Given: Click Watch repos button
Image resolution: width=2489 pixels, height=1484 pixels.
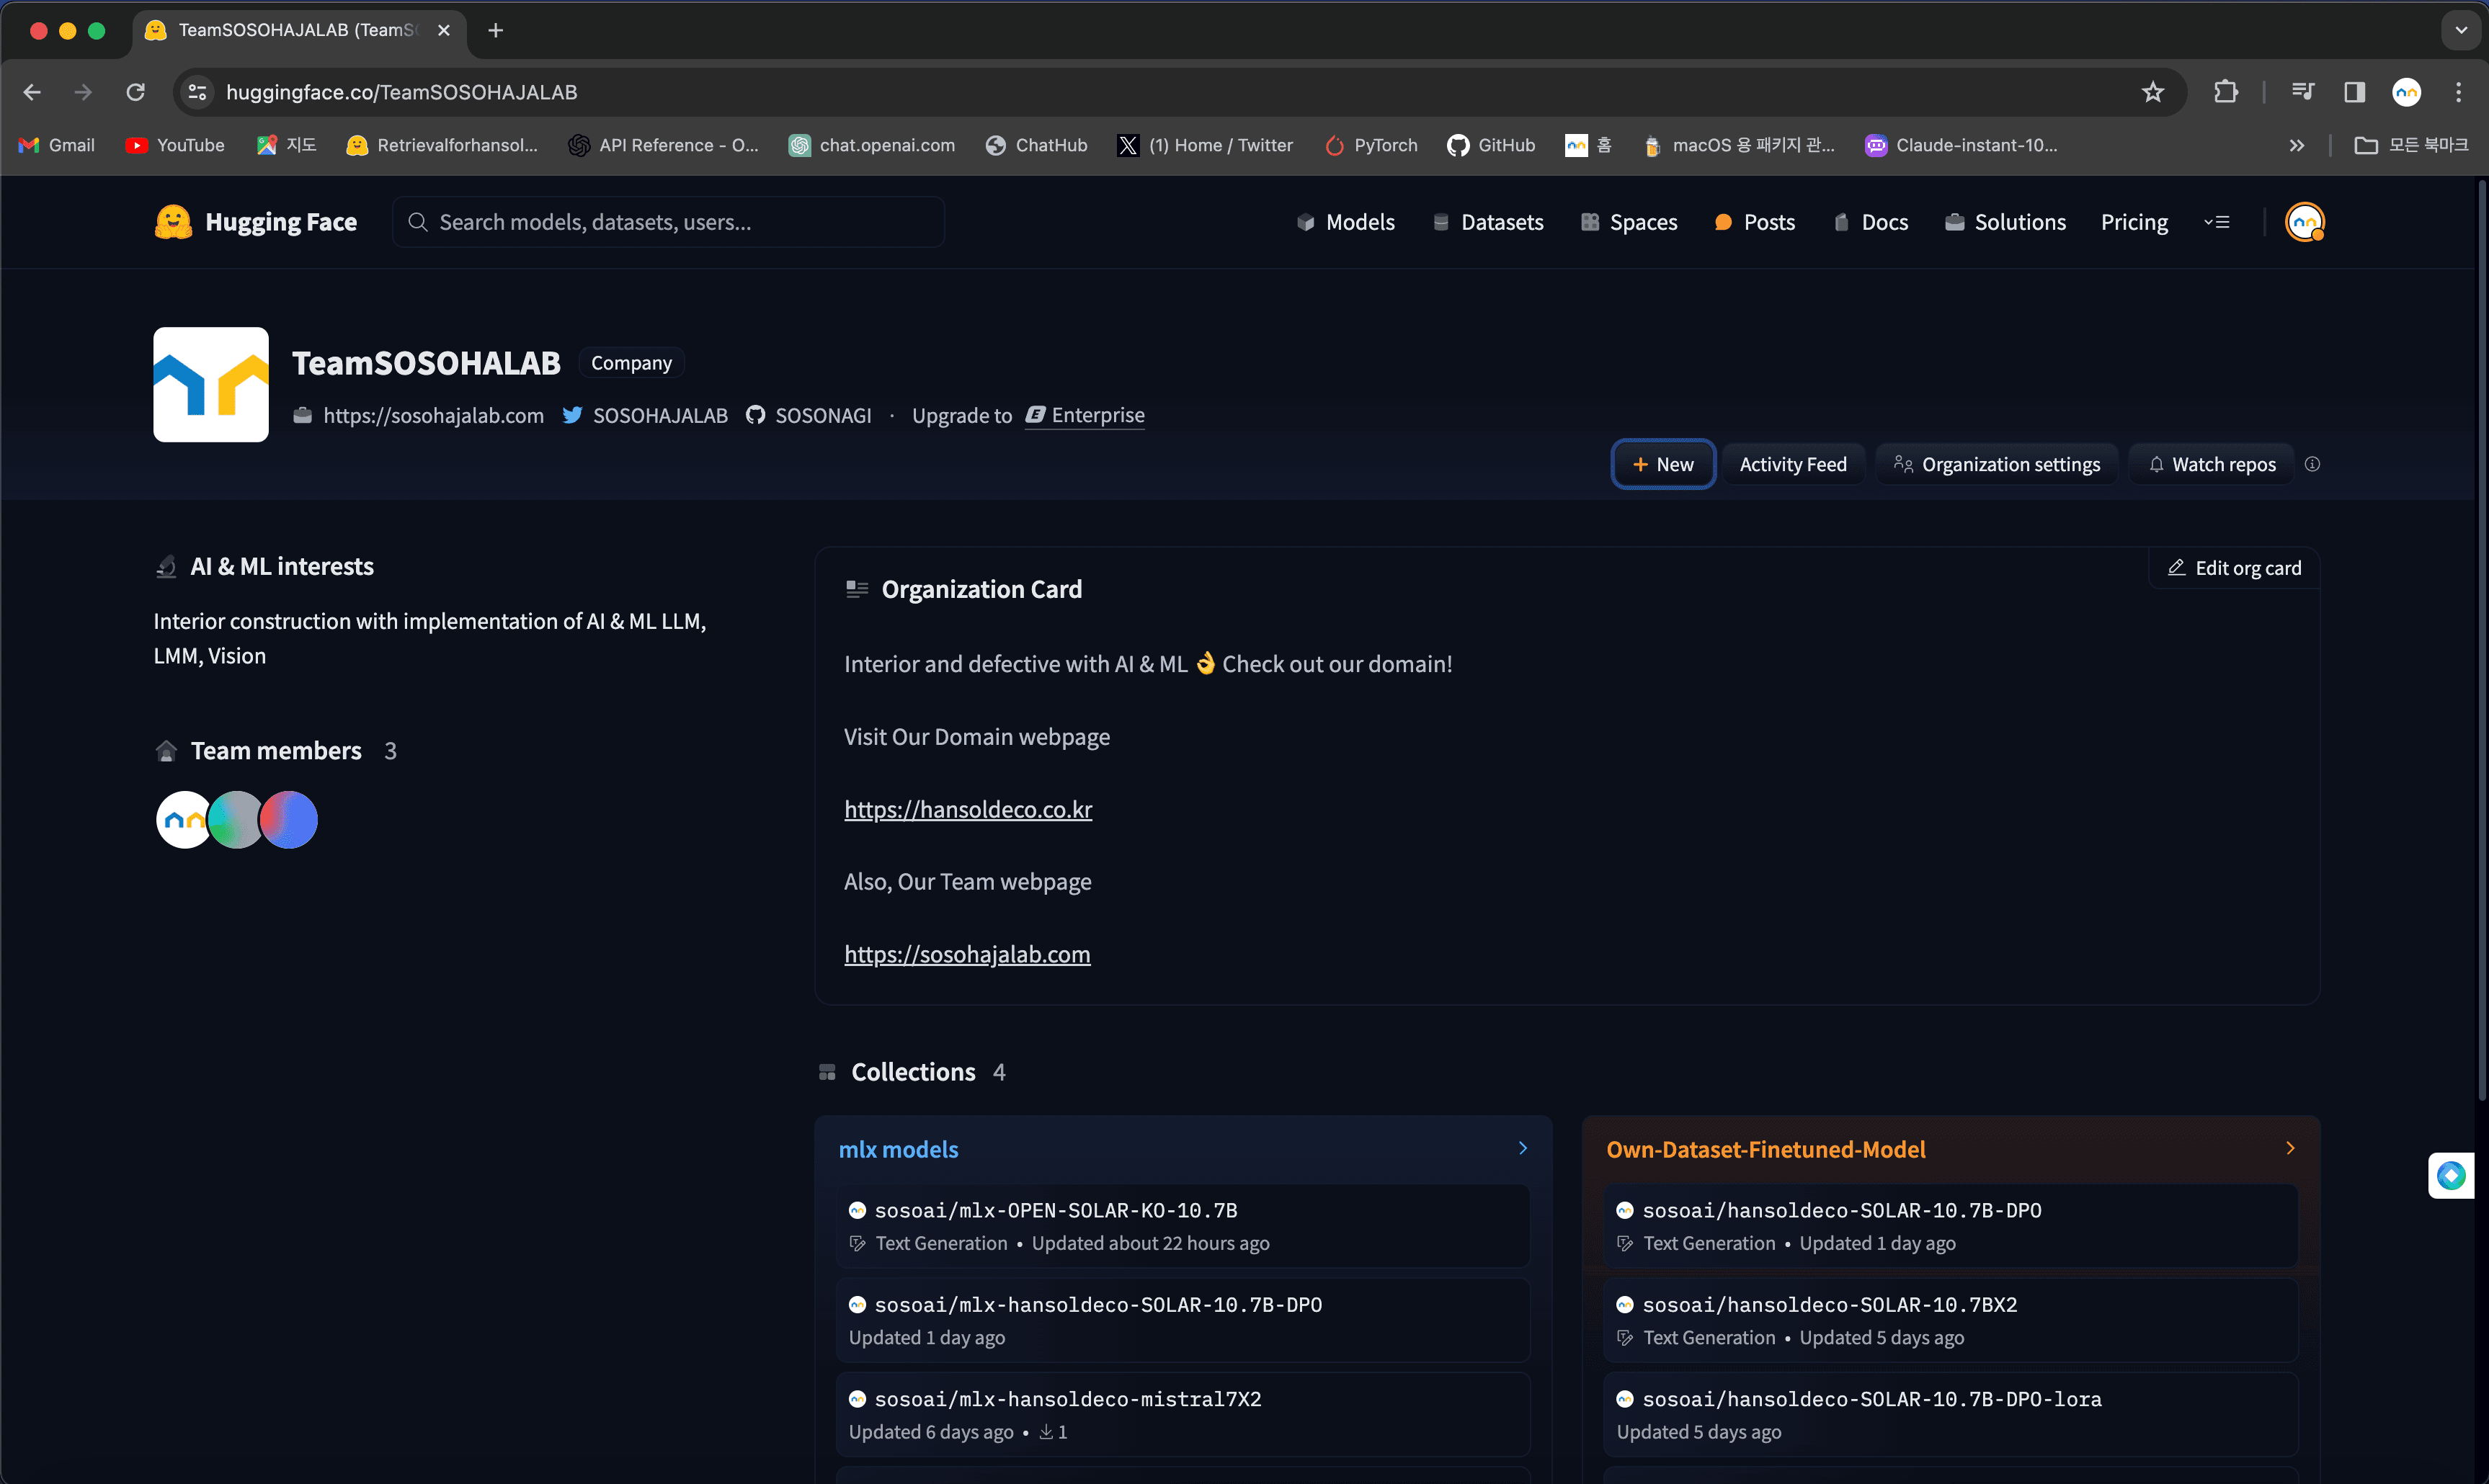Looking at the screenshot, I should (x=2211, y=464).
